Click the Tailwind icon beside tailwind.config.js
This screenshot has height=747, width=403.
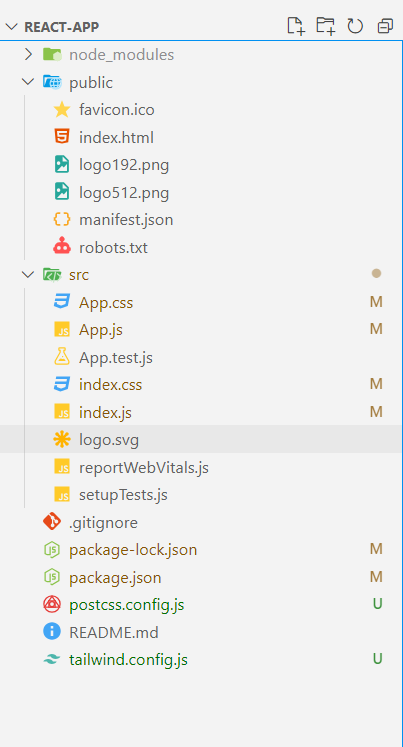(52, 660)
